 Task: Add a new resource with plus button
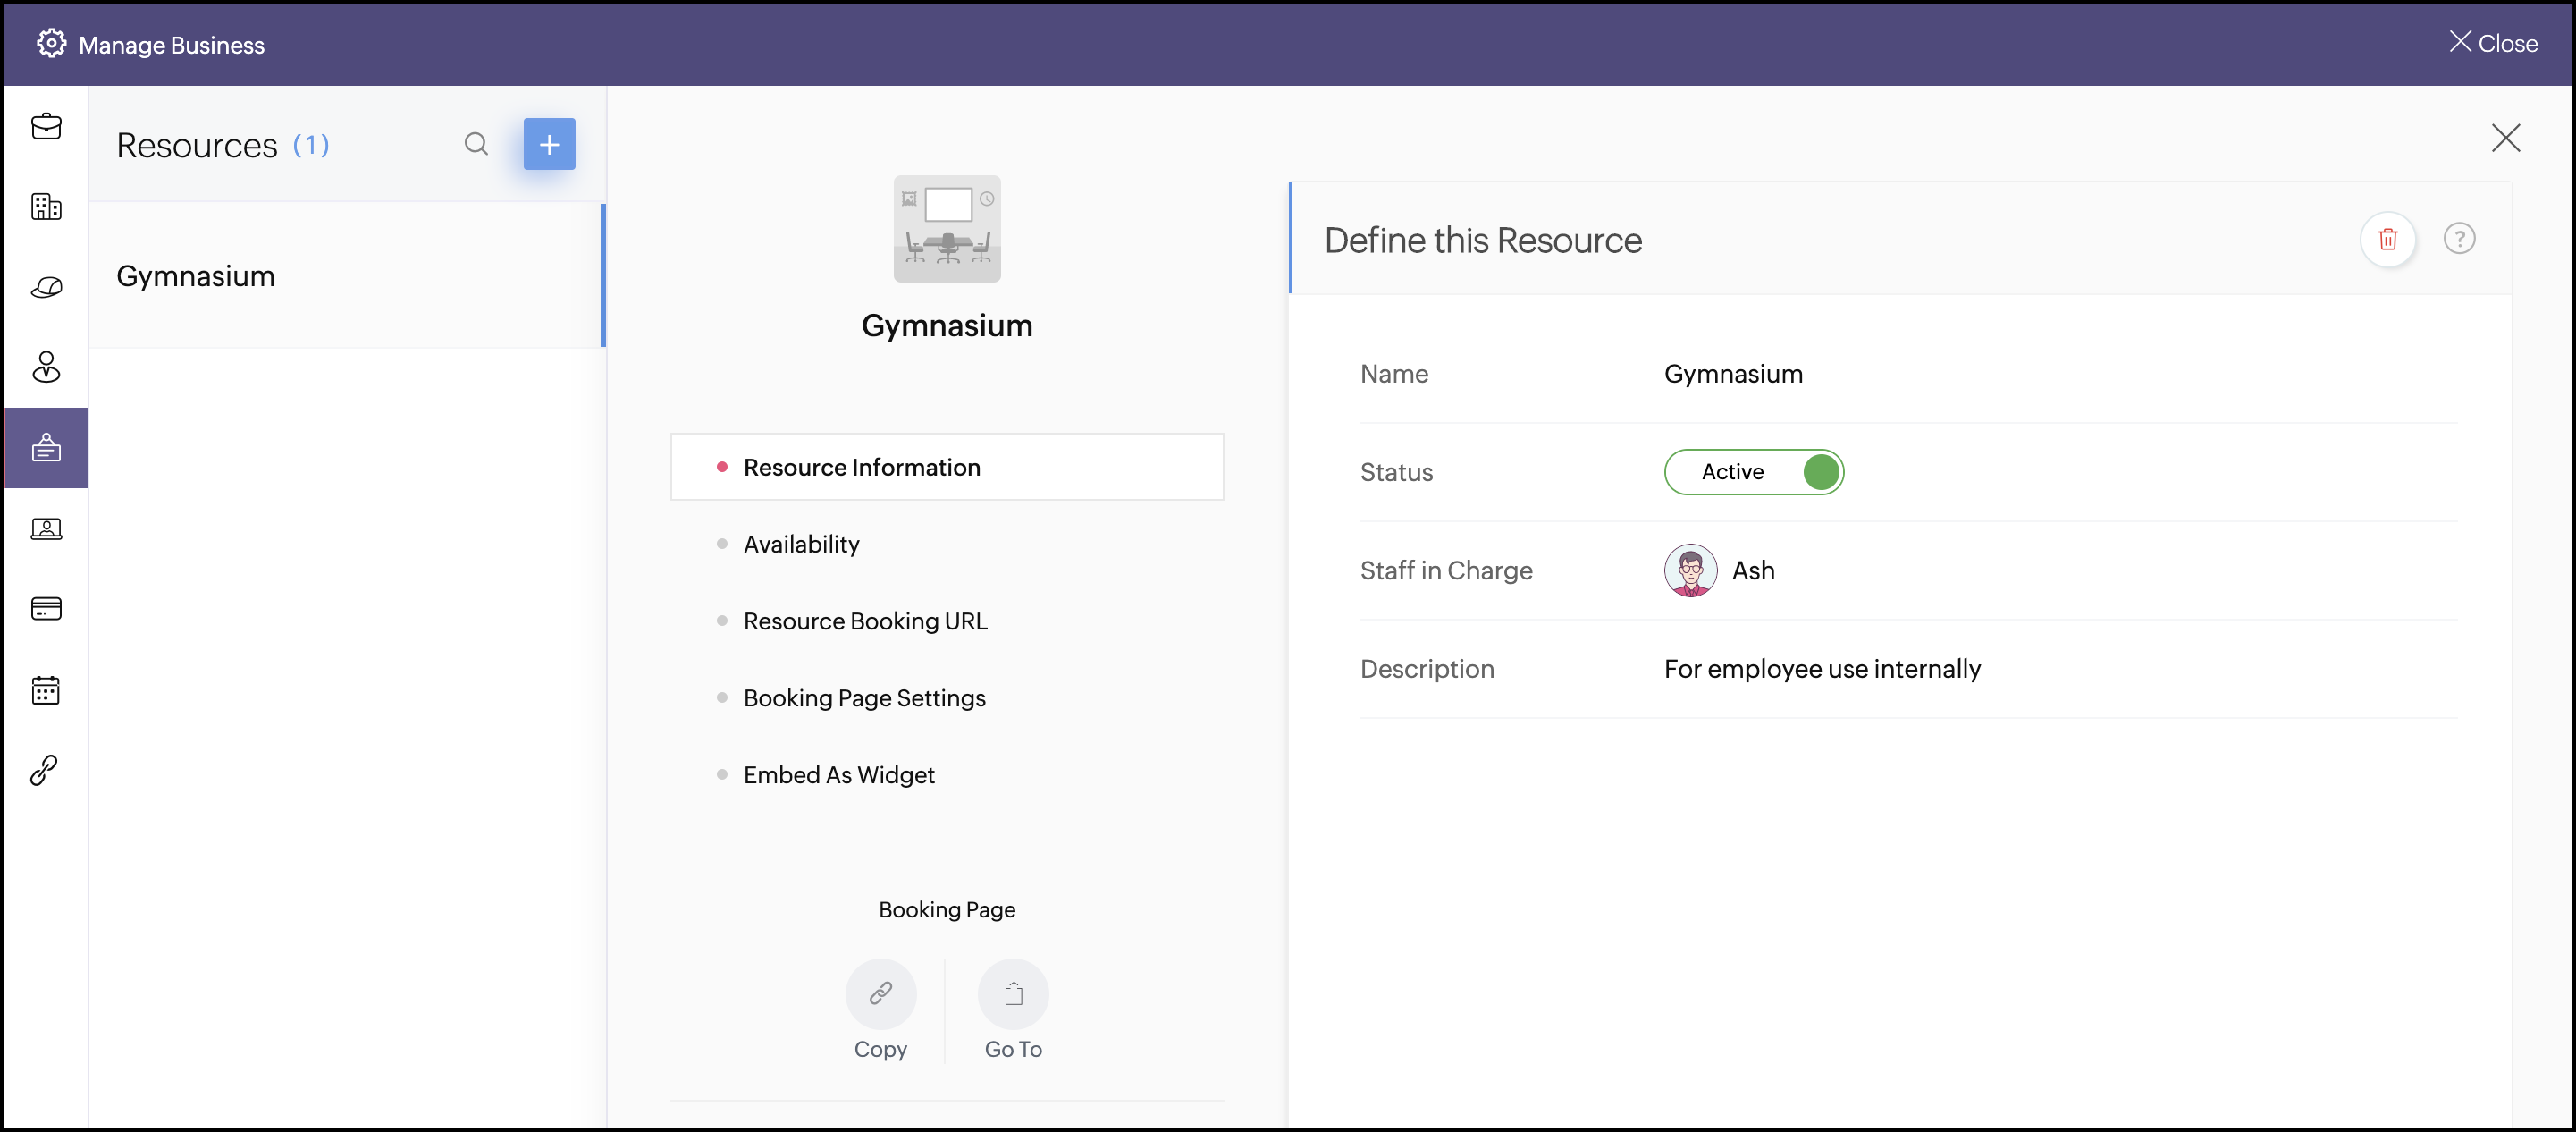click(549, 144)
